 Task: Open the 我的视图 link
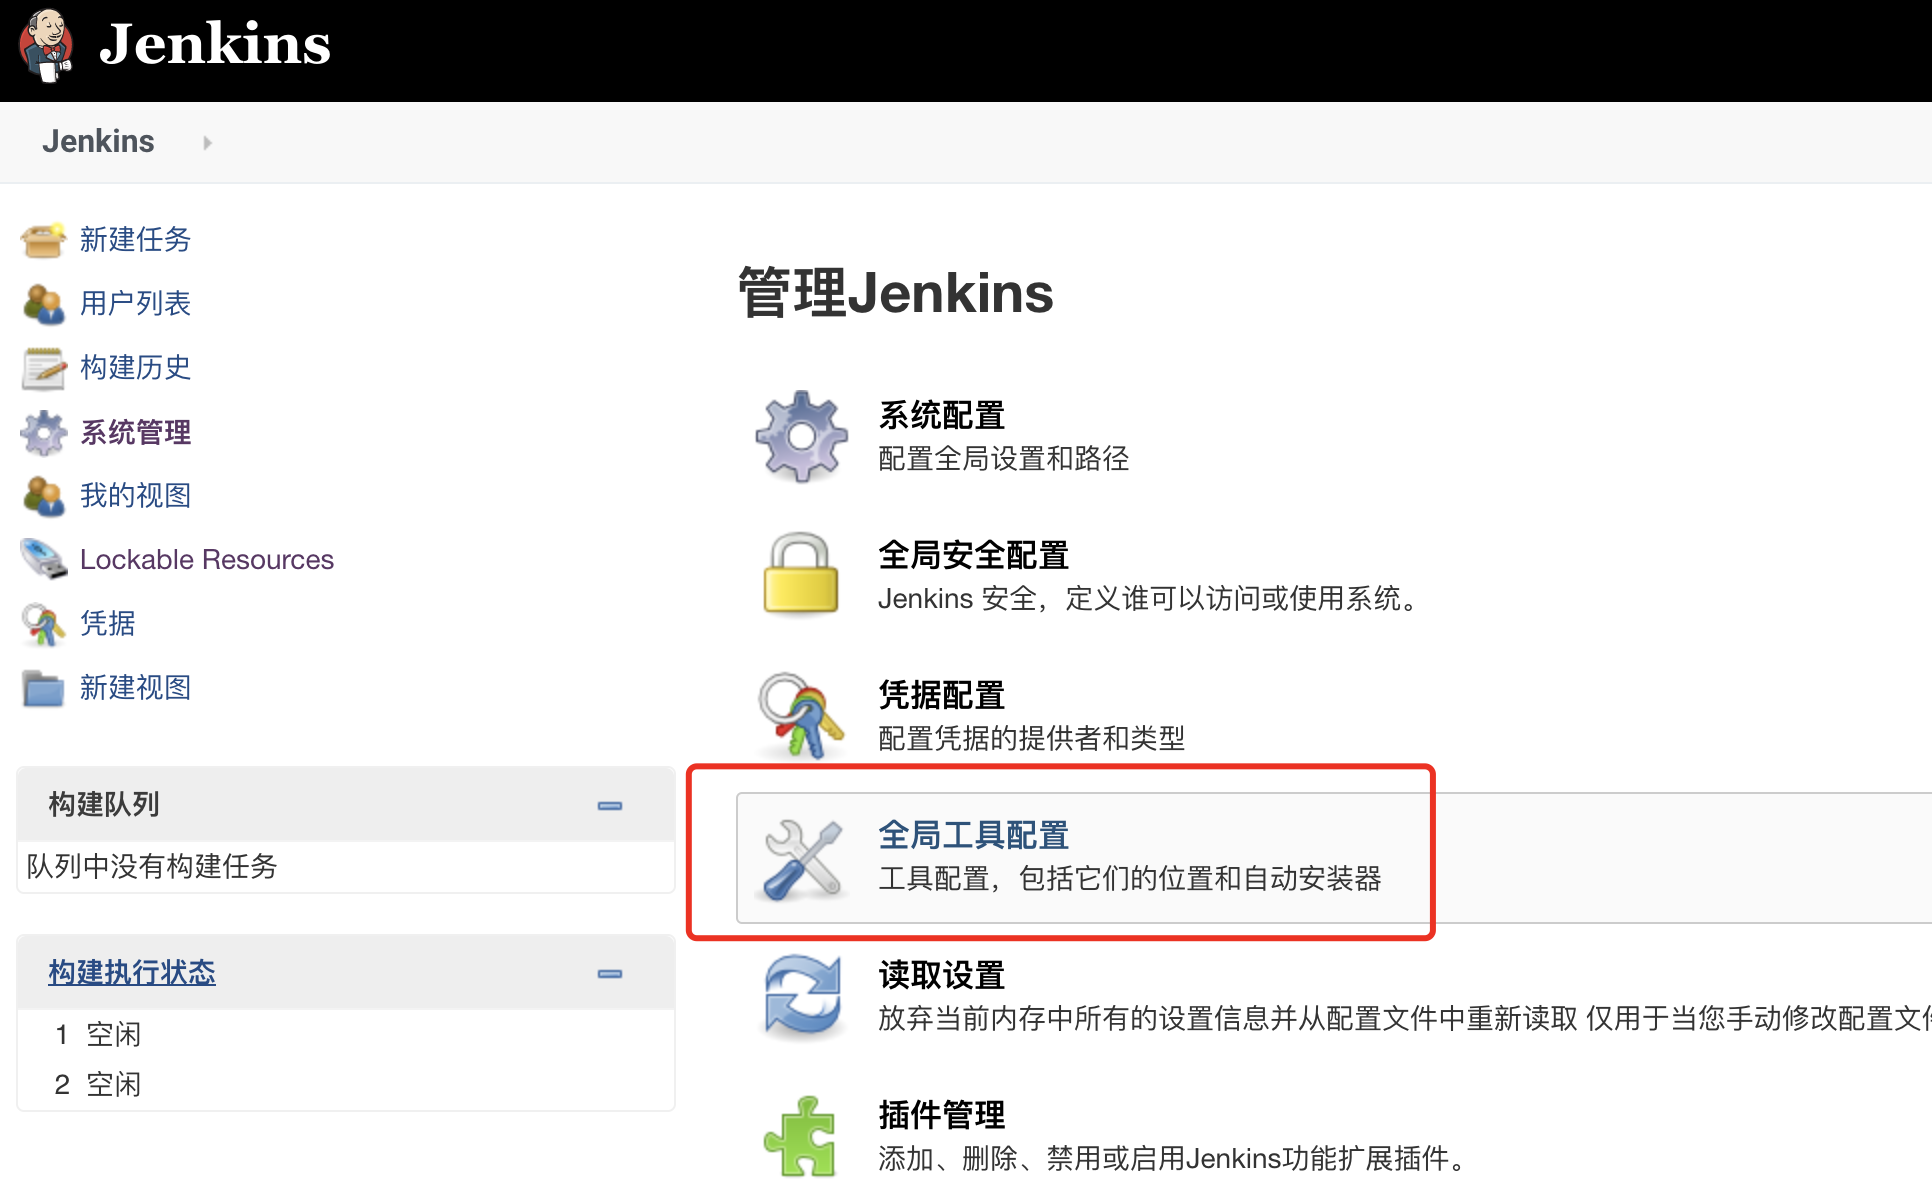point(135,496)
